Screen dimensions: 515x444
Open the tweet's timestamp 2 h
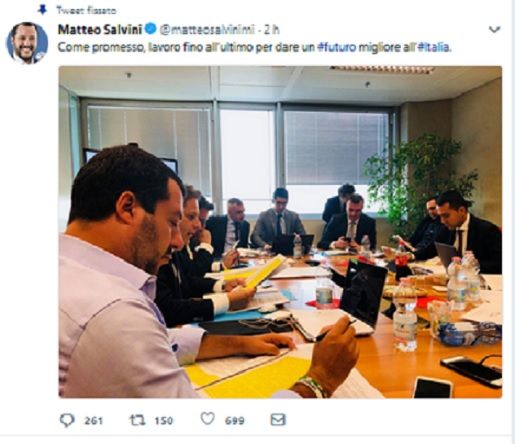[x=272, y=30]
